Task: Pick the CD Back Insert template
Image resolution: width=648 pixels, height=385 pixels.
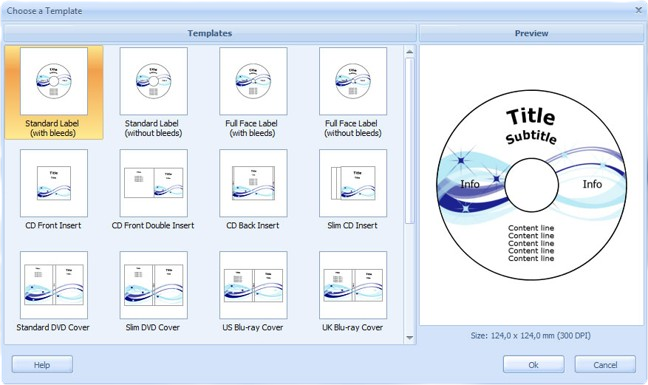Action: point(253,190)
